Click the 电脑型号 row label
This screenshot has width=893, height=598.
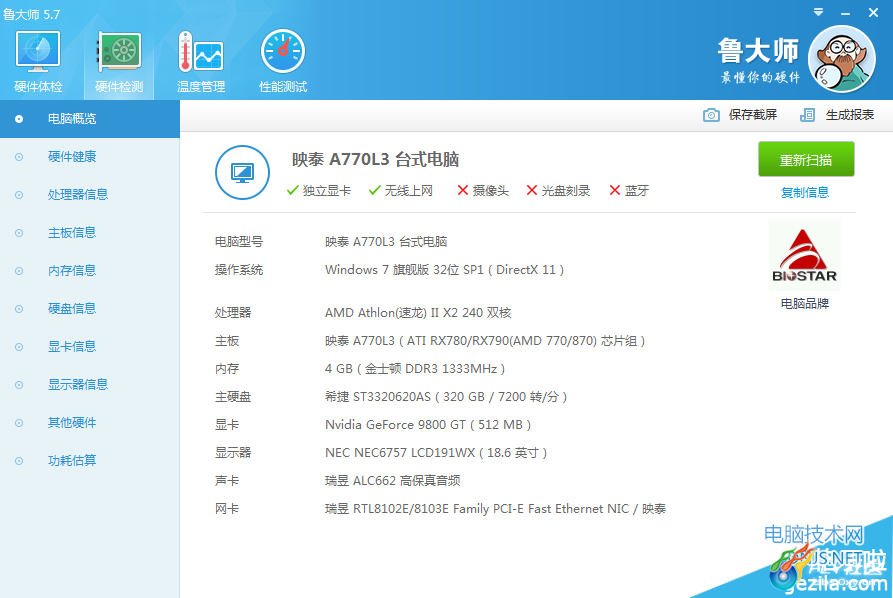click(x=239, y=242)
